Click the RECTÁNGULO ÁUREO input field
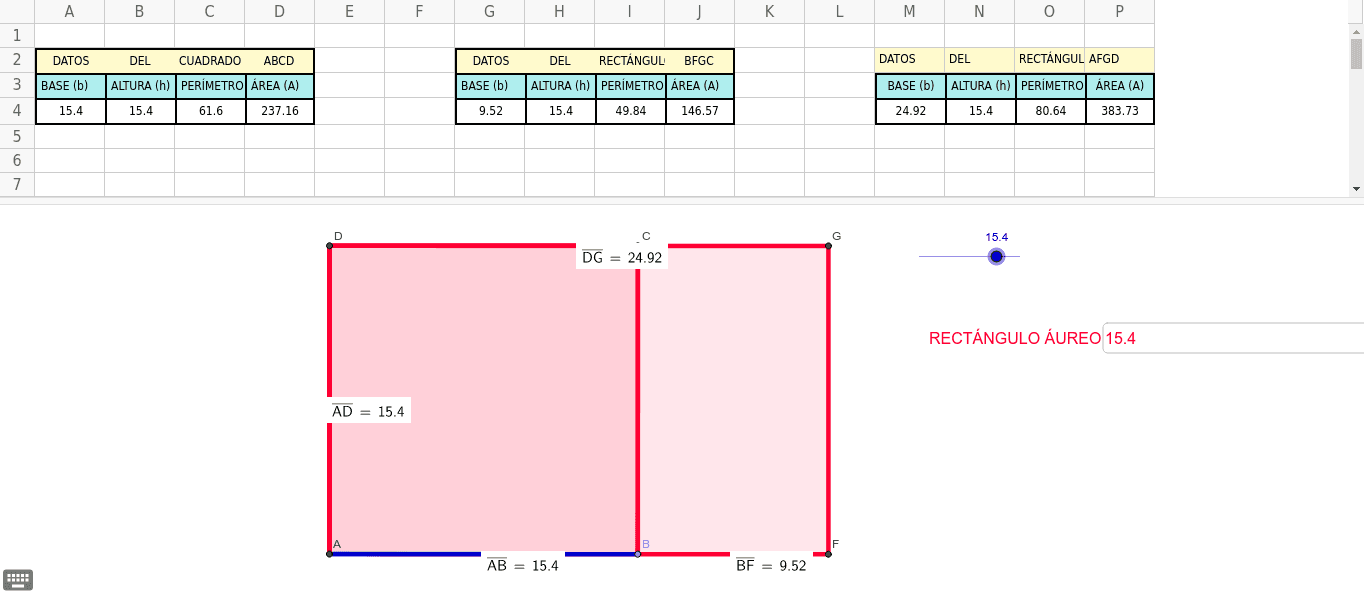The image size is (1366, 594). (x=1234, y=338)
